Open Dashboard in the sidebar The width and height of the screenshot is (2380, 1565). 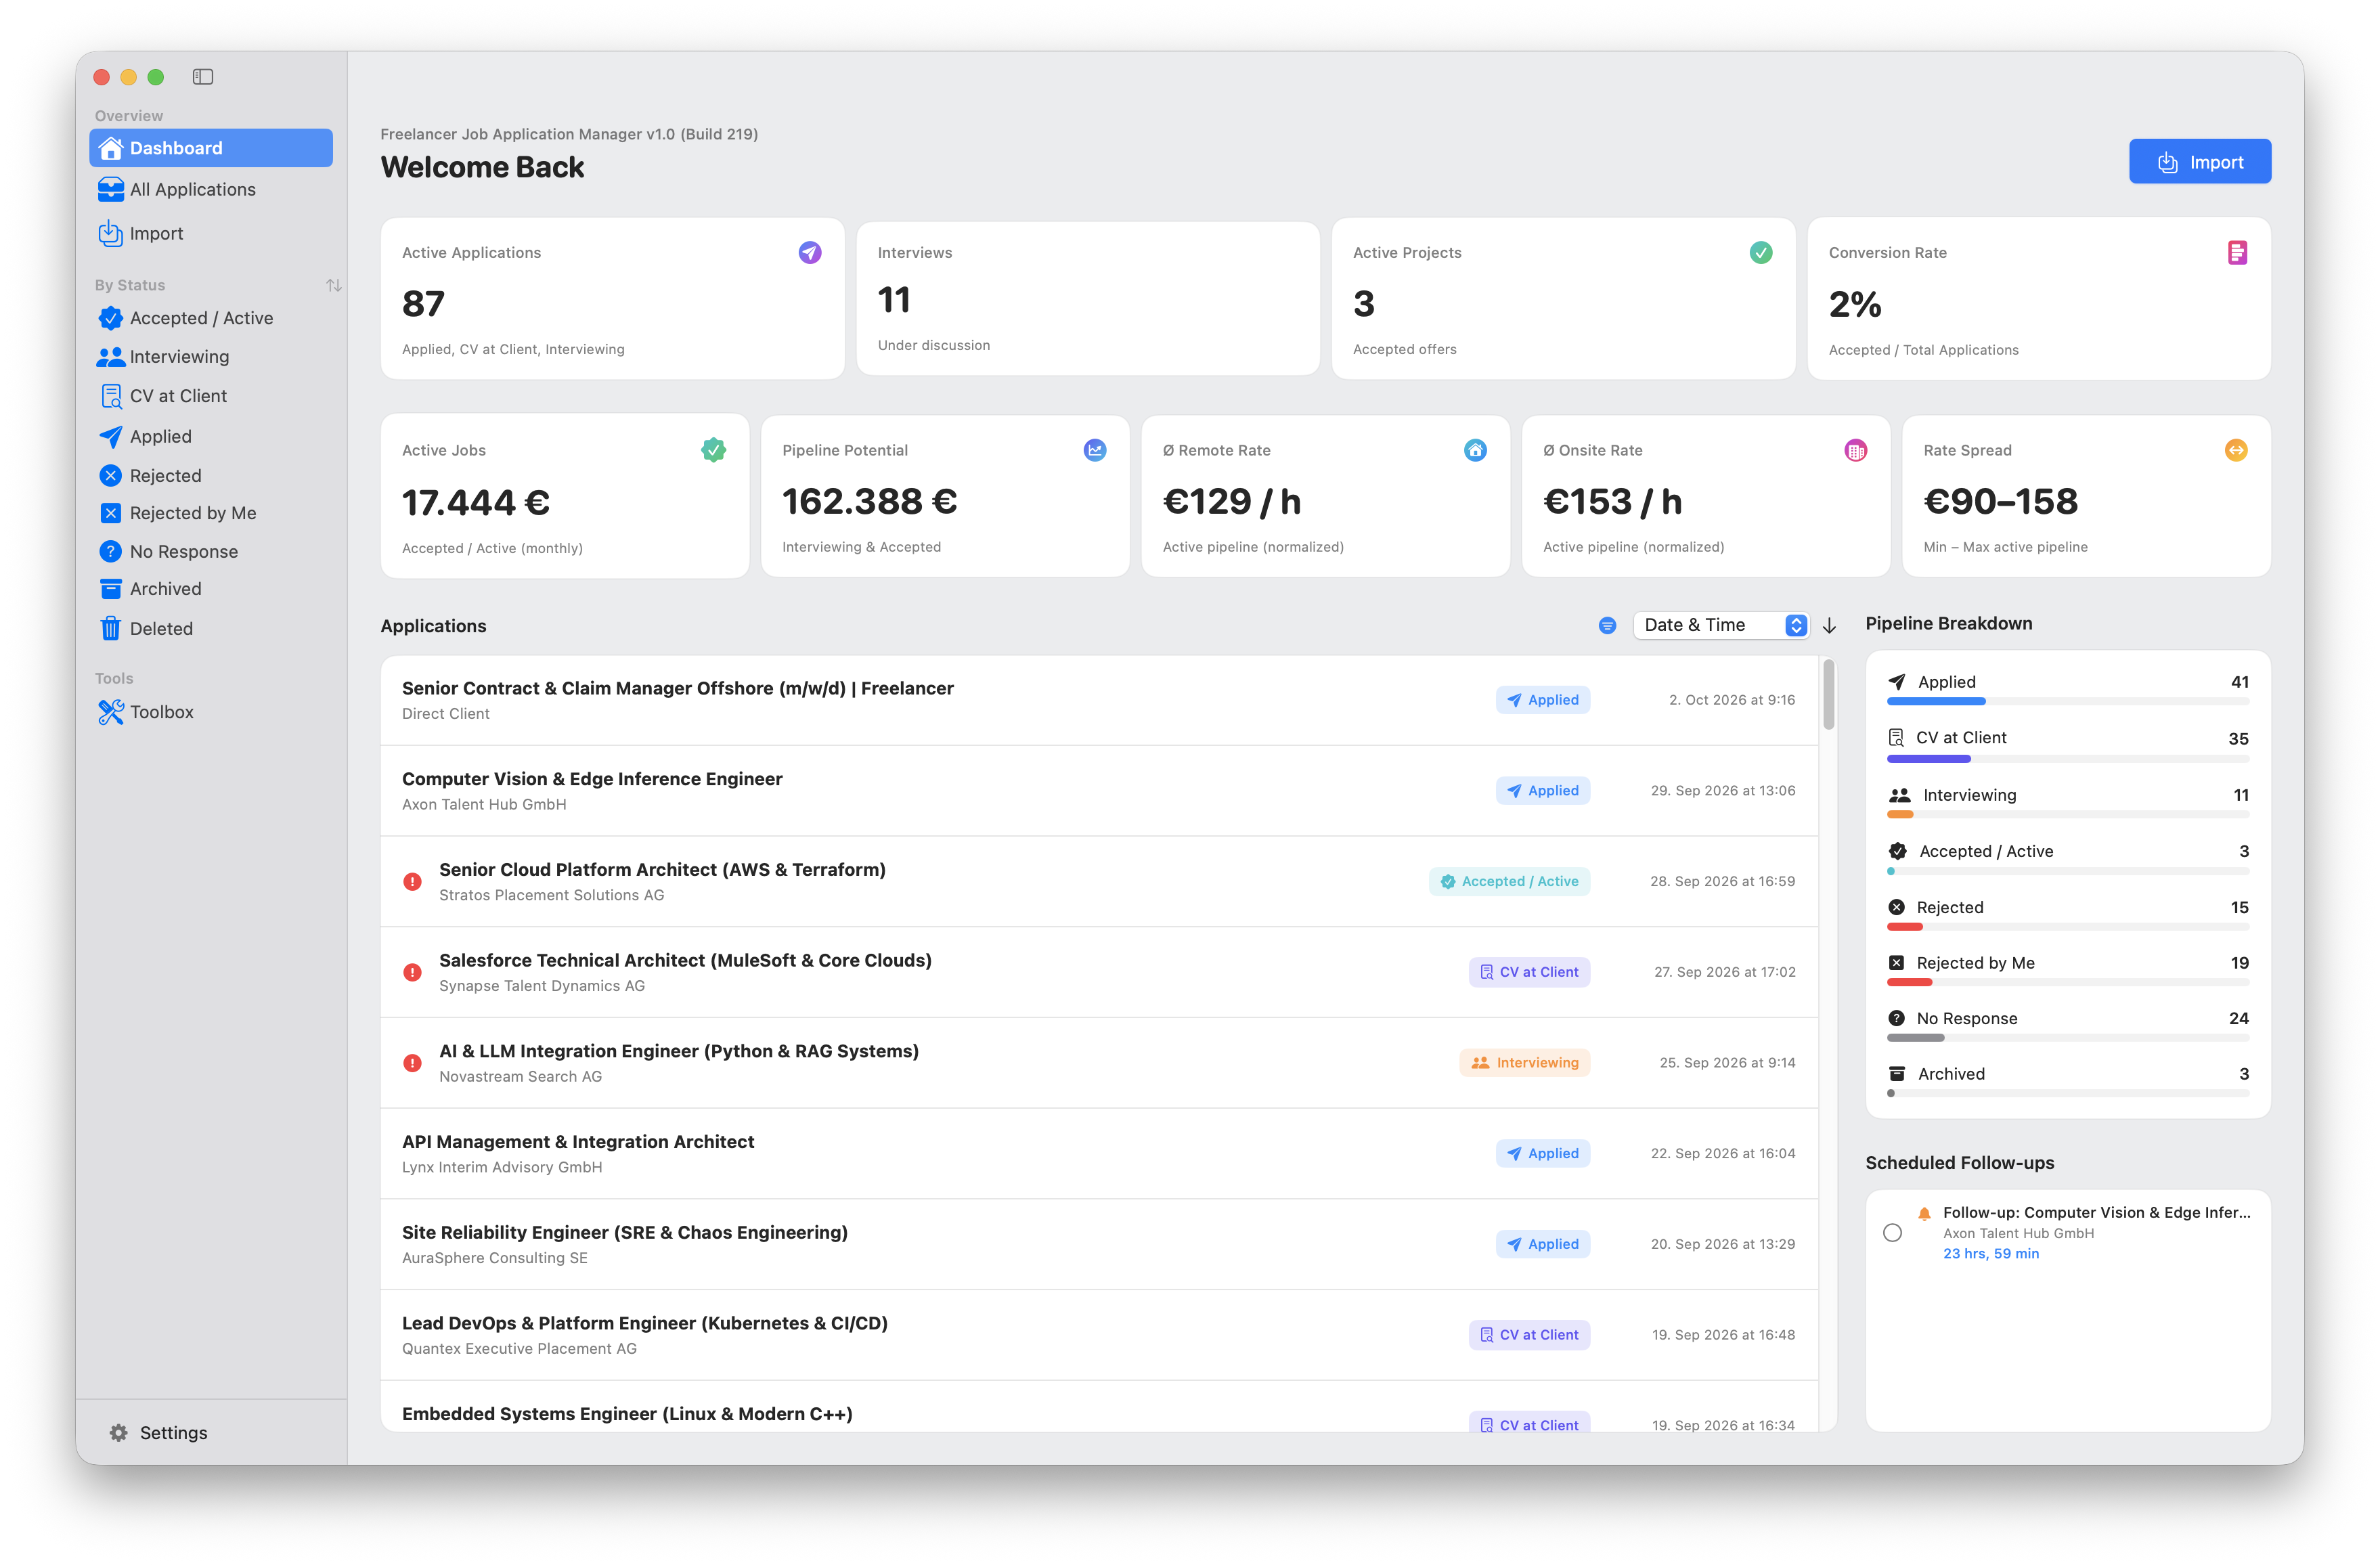click(211, 148)
